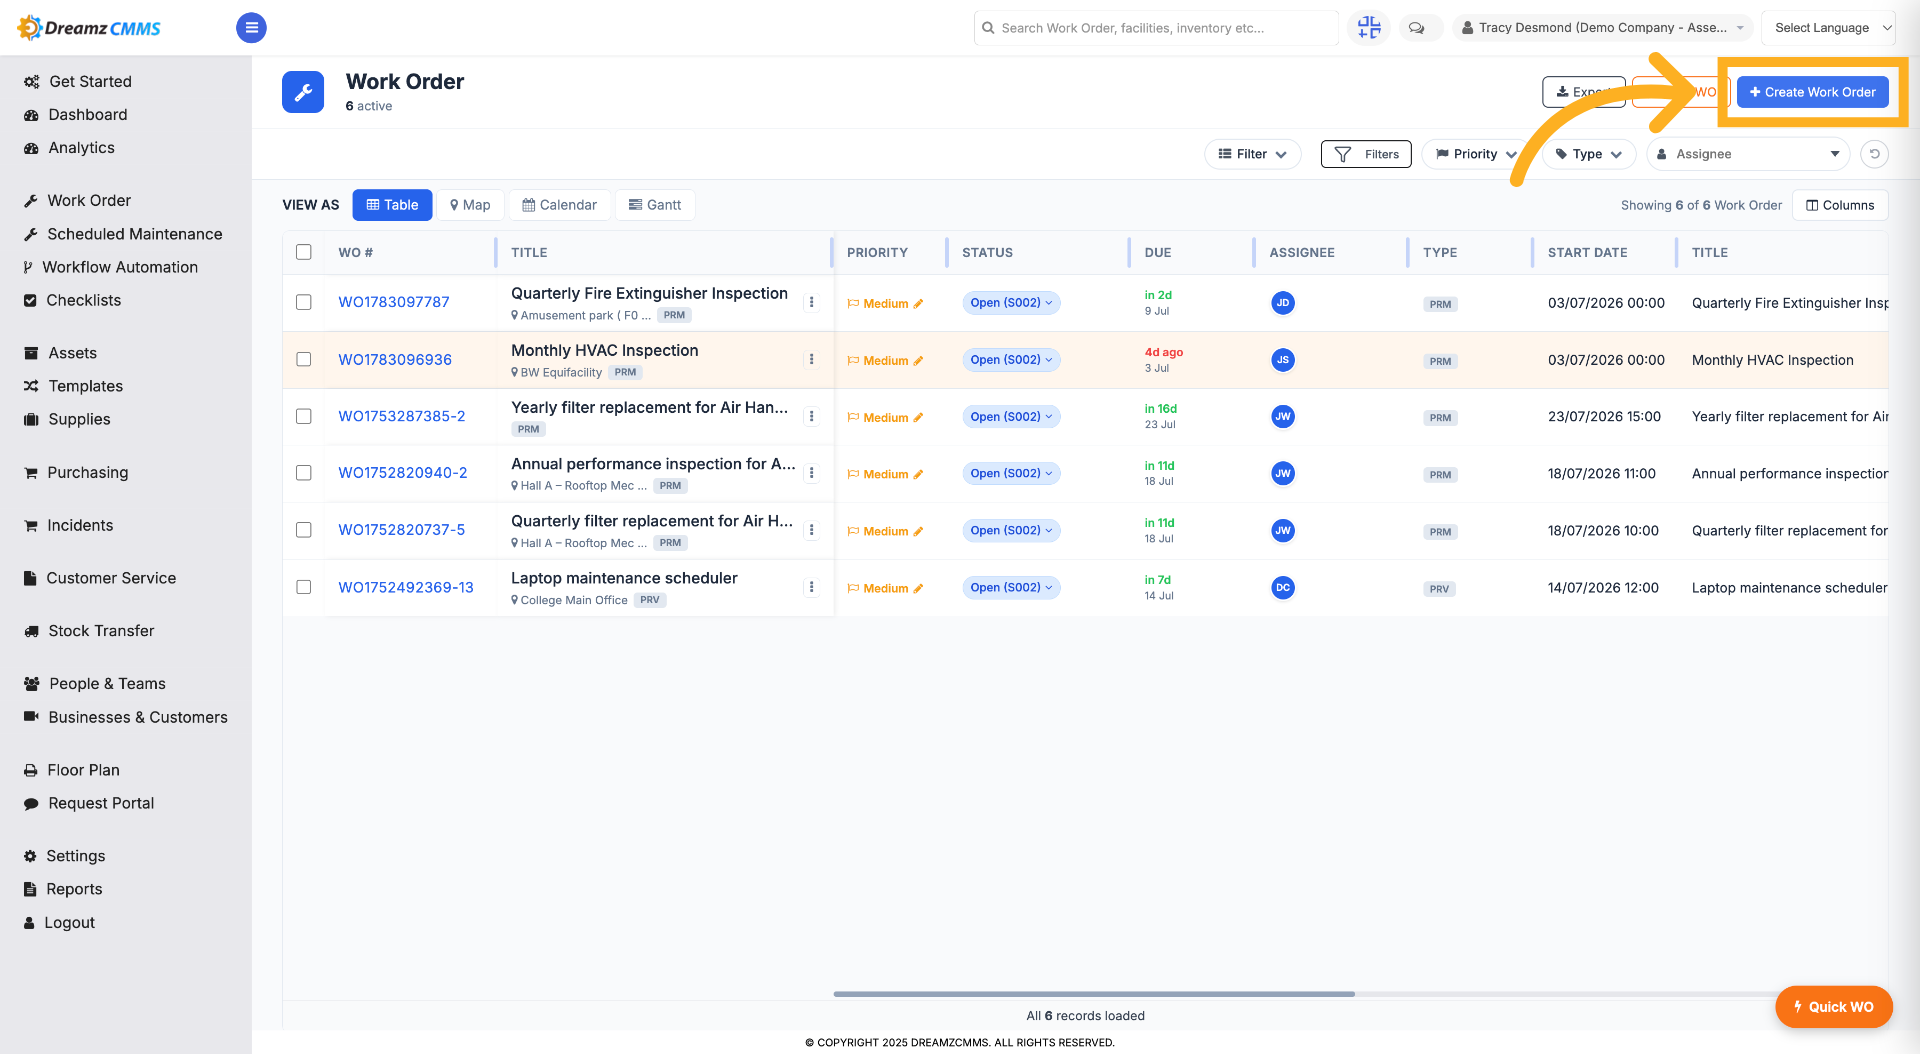This screenshot has width=1920, height=1054.
Task: Edit priority pencil for WO1783097787
Action: coord(918,304)
